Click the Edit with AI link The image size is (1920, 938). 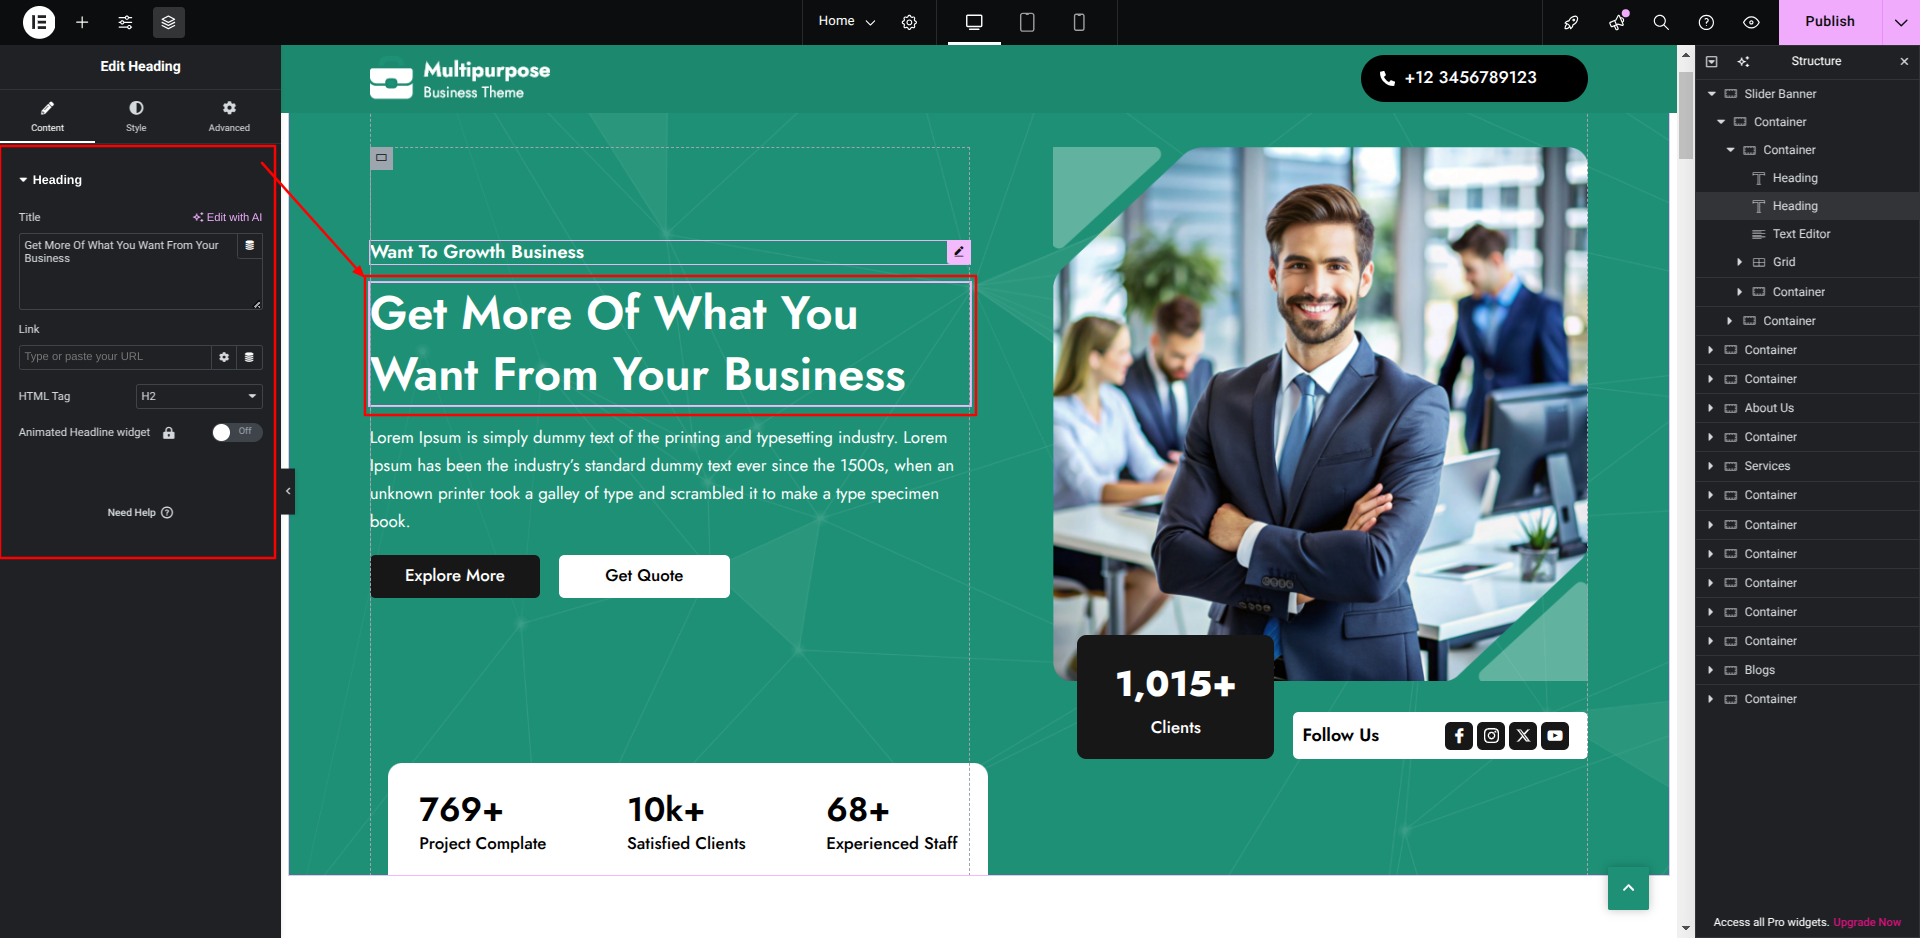(228, 217)
